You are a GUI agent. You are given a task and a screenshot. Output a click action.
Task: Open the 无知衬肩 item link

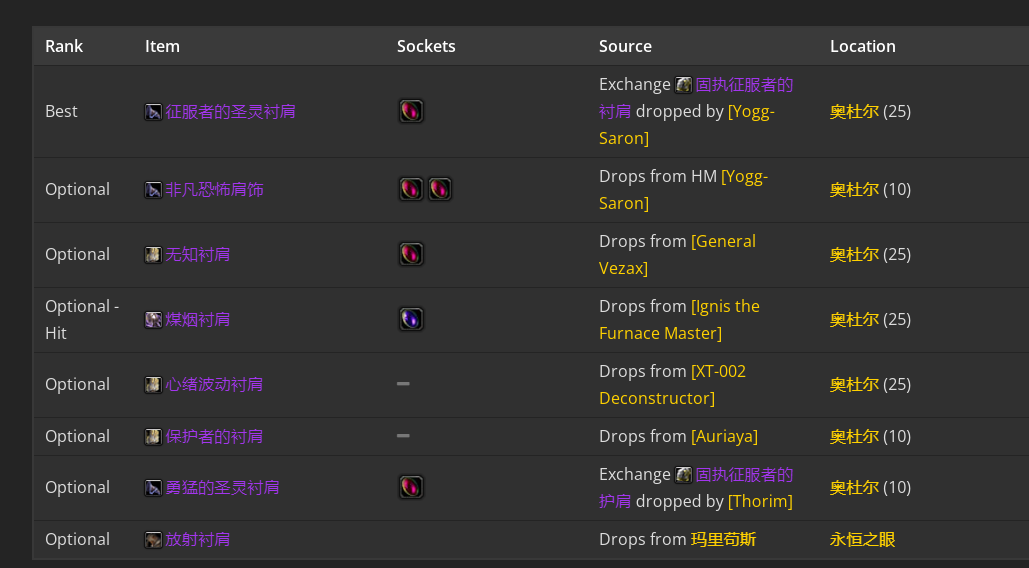point(198,255)
